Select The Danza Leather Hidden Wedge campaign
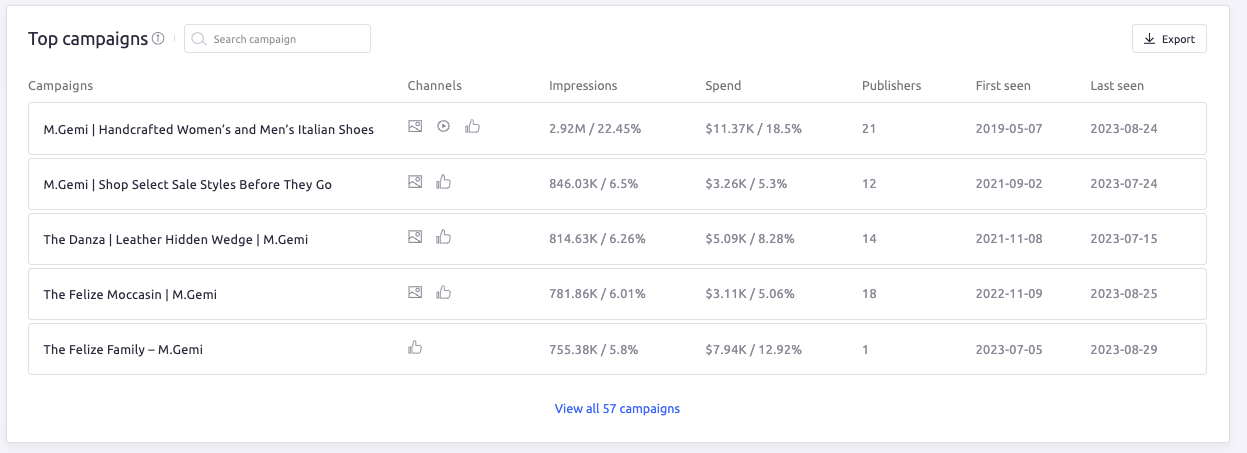The width and height of the screenshot is (1247, 453). tap(176, 239)
